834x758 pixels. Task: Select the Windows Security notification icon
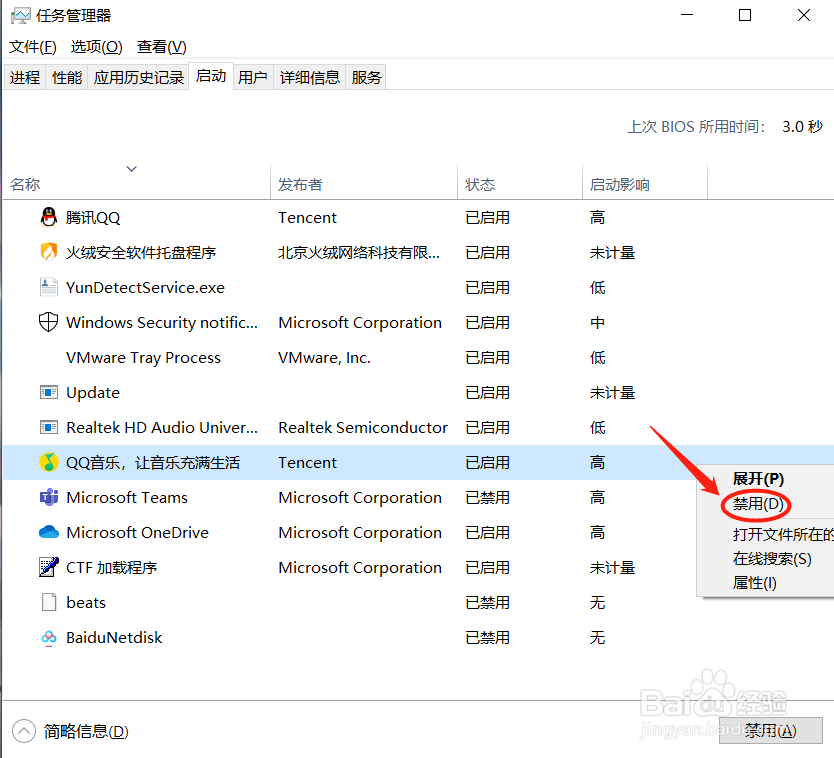(48, 322)
